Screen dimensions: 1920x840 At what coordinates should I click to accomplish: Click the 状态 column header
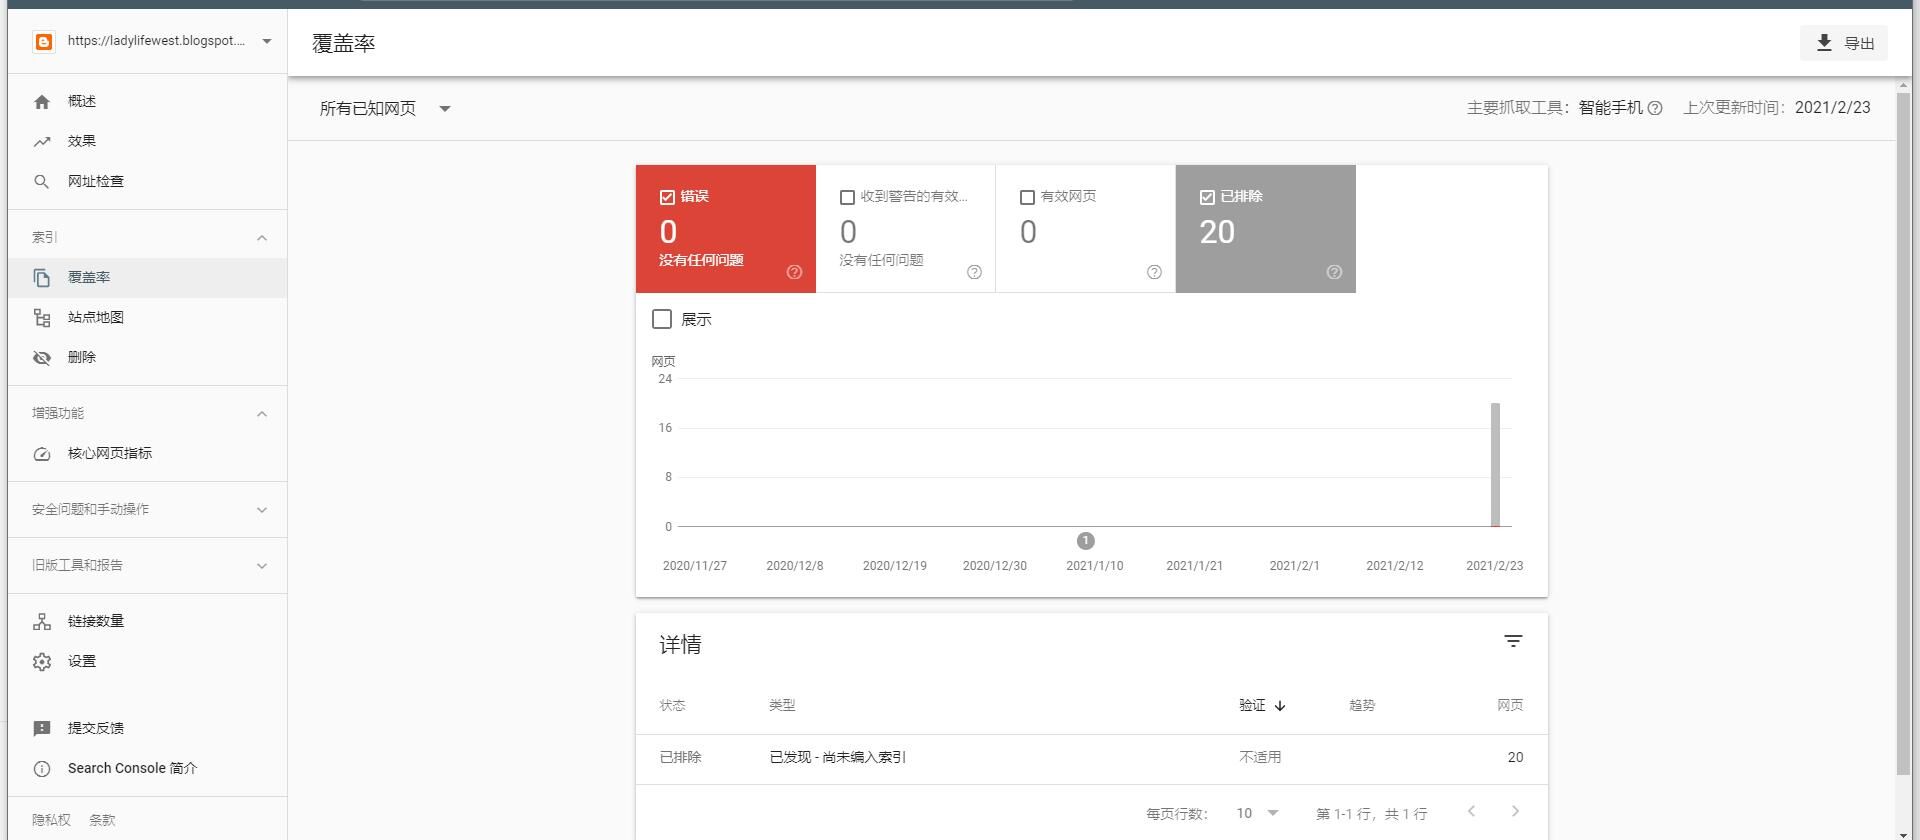(672, 705)
